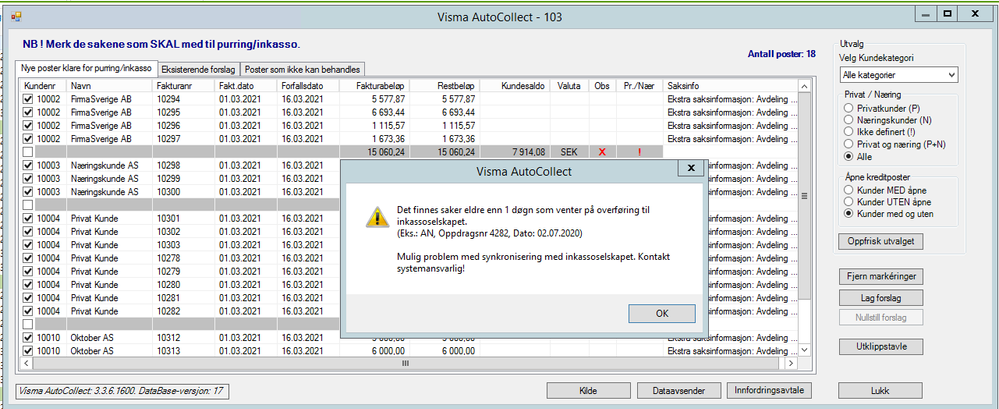
Task: Click the horizontal scrollbar left arrow
Action: point(27,363)
